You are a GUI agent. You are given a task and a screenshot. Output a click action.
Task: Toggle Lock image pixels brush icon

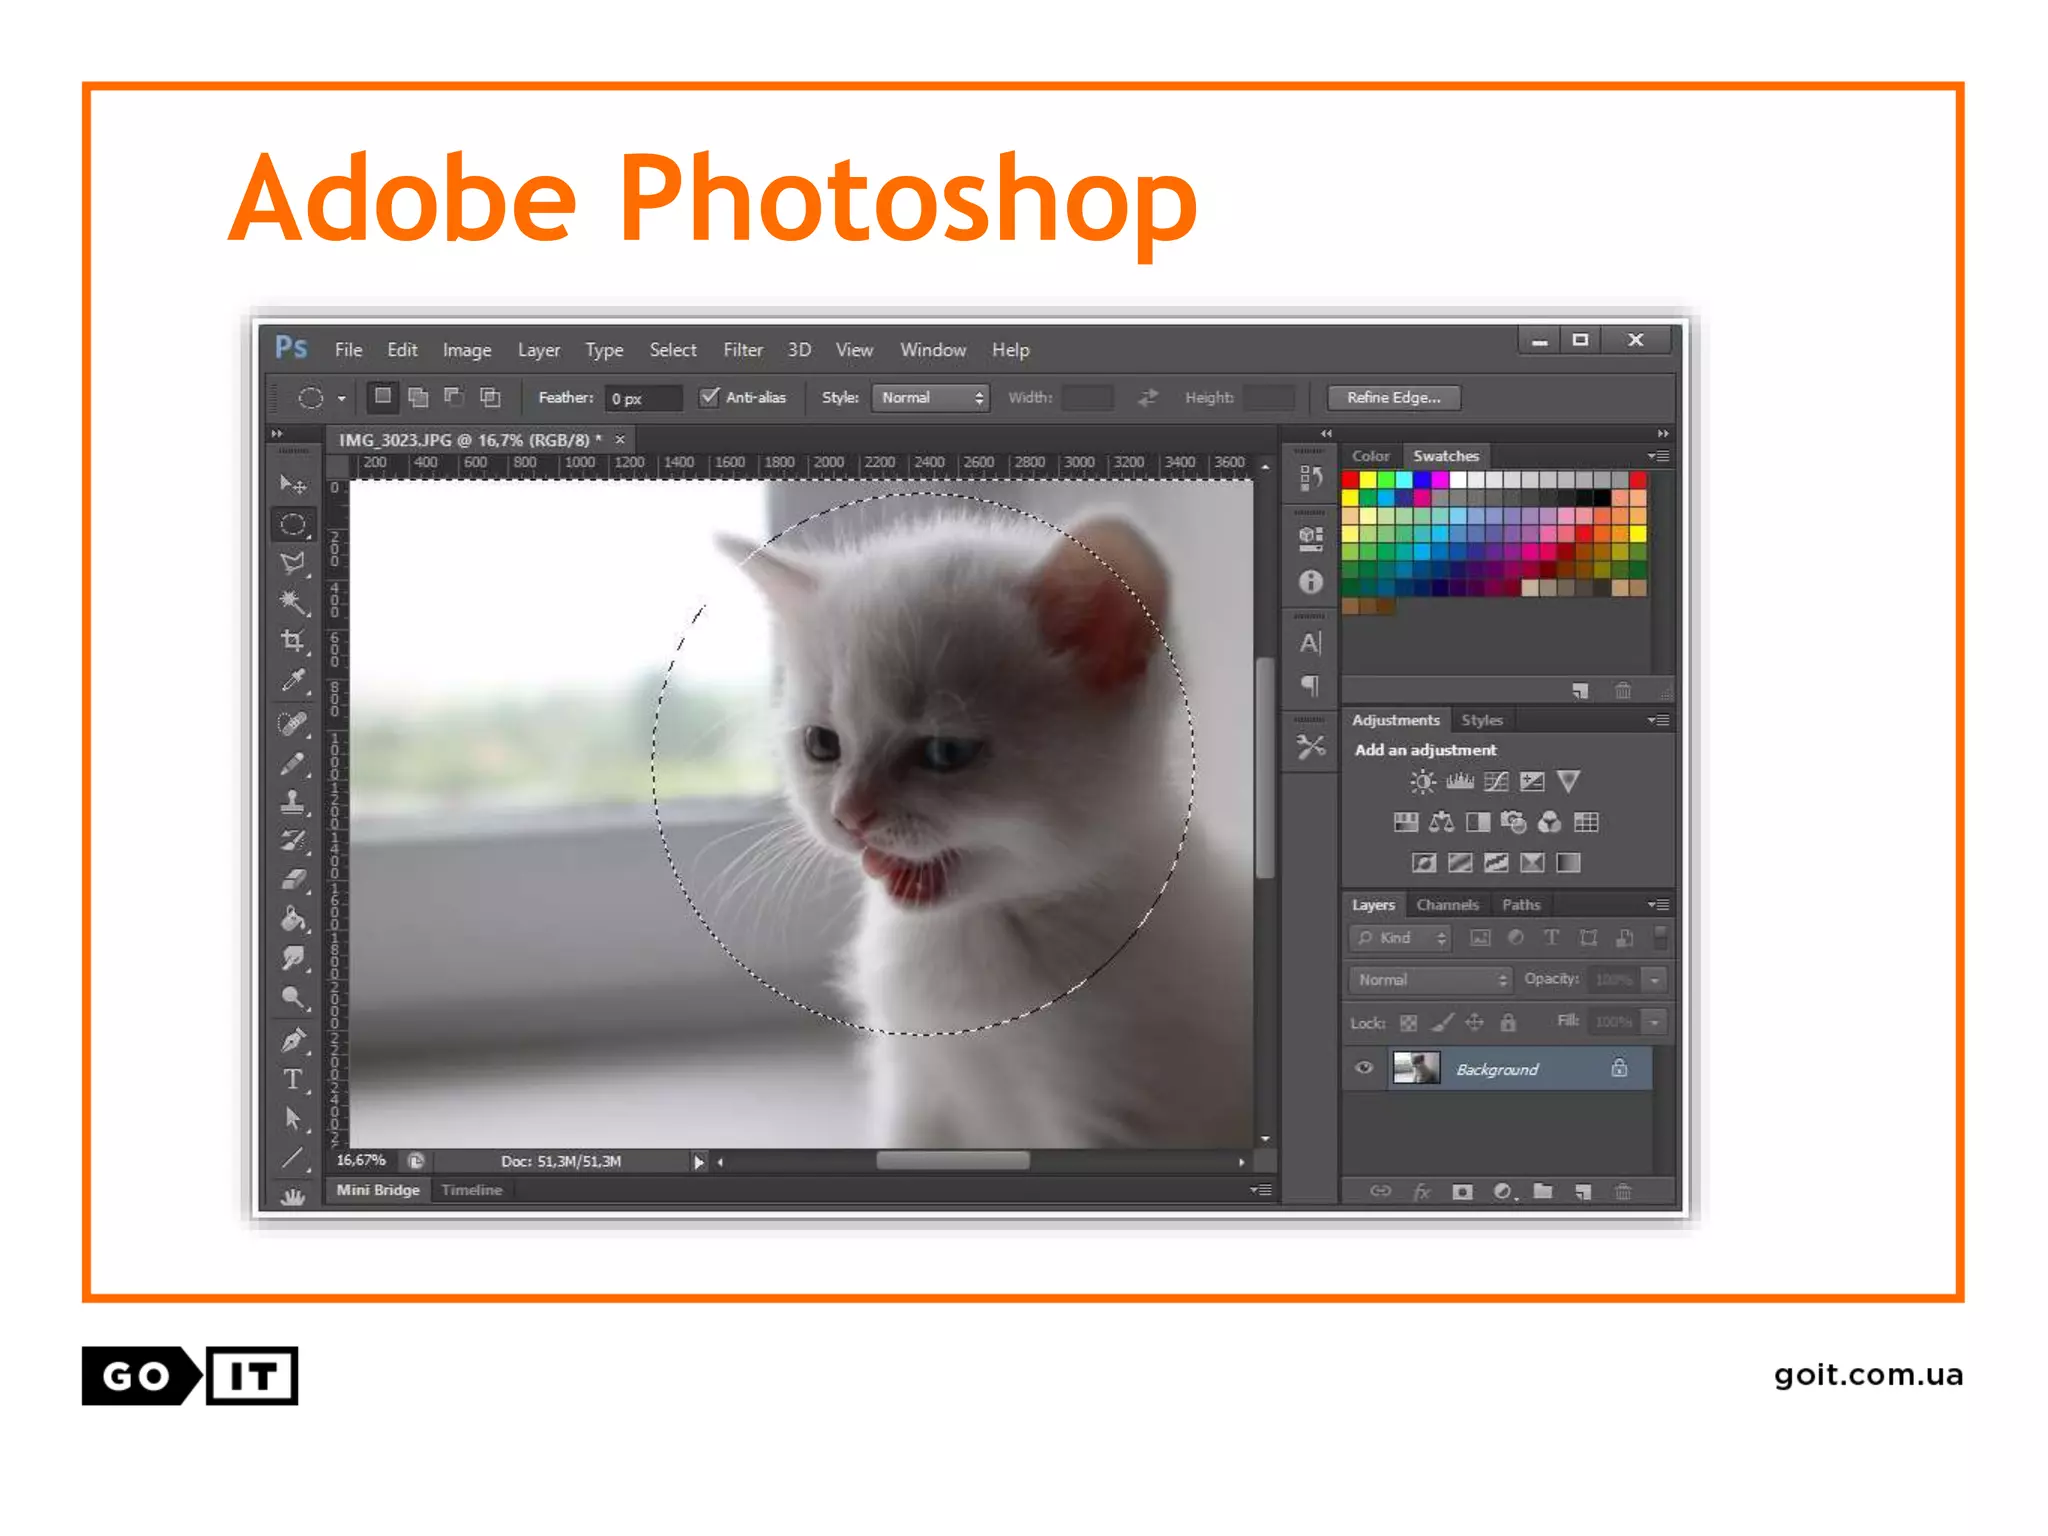pos(1441,1022)
